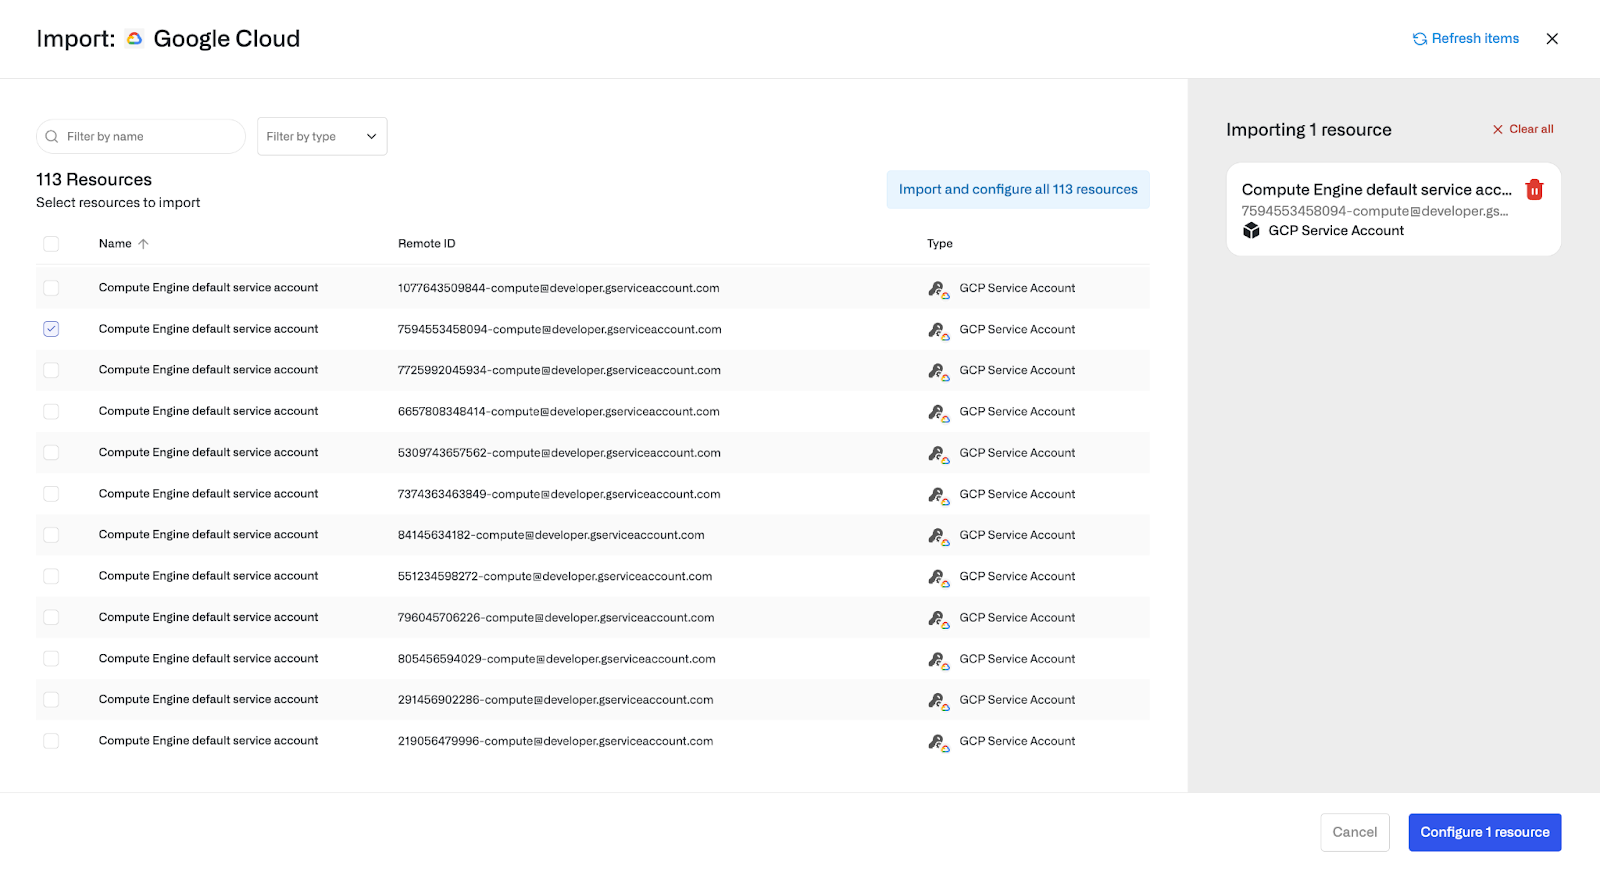Click service account icon in 7725992045934 row
The width and height of the screenshot is (1600, 872).
coord(938,371)
